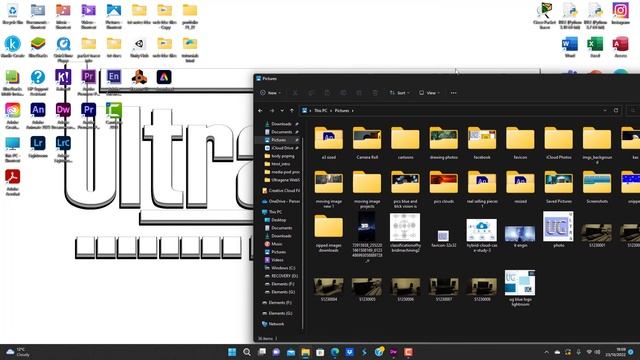Viewport: 640px width, 360px height.
Task: Launch Excel from the desktop
Action: pyautogui.click(x=595, y=47)
